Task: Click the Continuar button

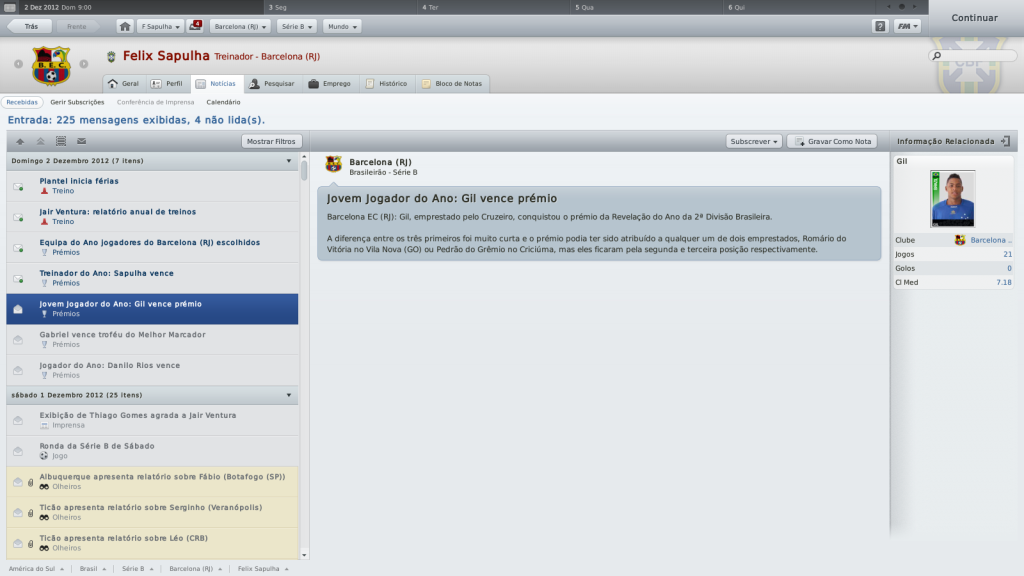Action: pos(974,18)
